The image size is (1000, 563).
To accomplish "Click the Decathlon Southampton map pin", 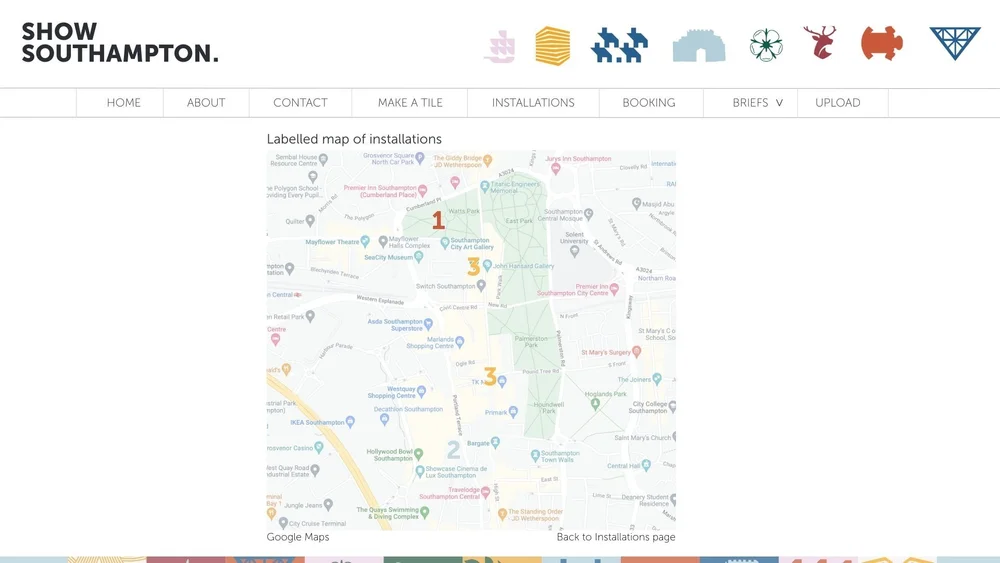I will [384, 419].
